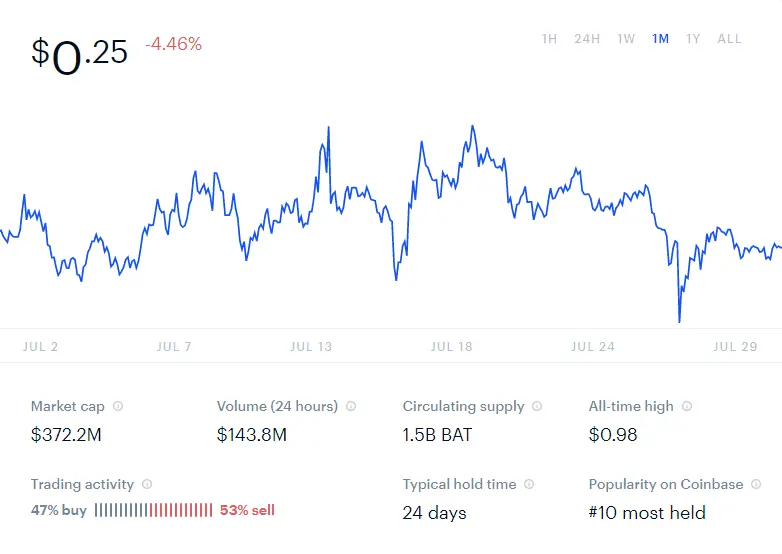This screenshot has width=782, height=554.
Task: Open the info icon beside All-time high
Action: (687, 406)
